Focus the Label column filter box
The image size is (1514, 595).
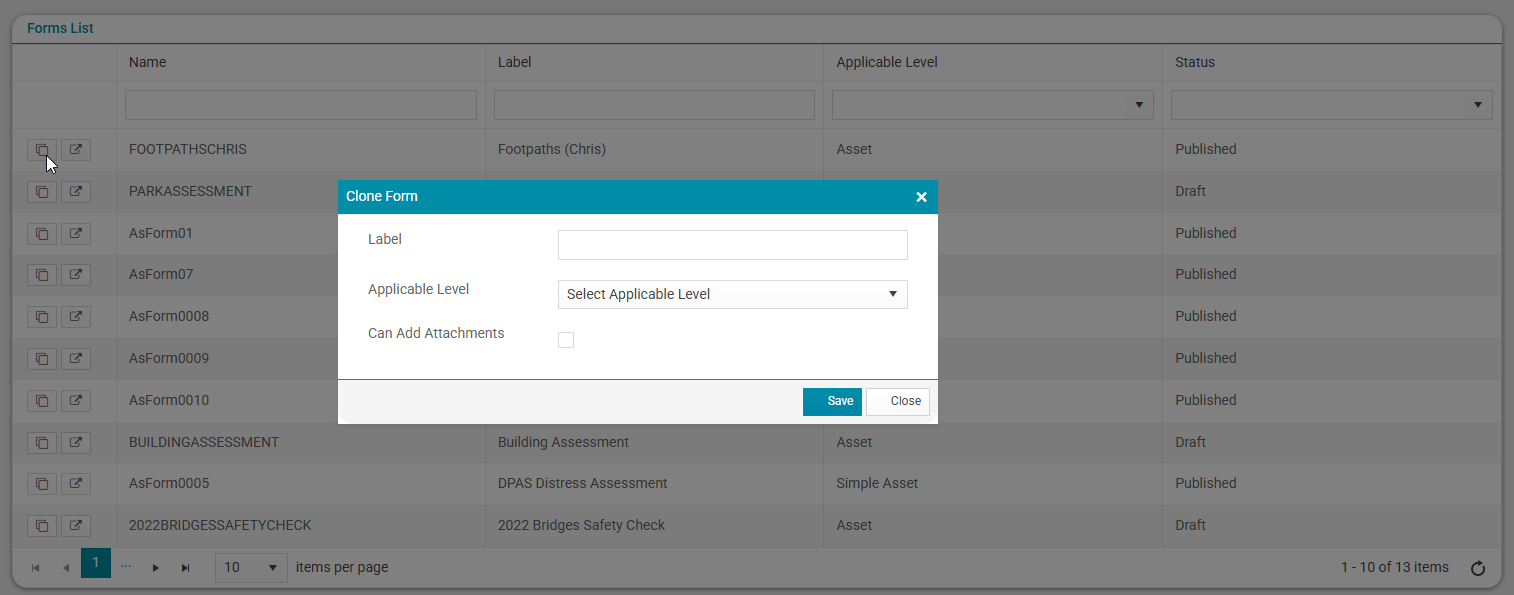coord(655,105)
